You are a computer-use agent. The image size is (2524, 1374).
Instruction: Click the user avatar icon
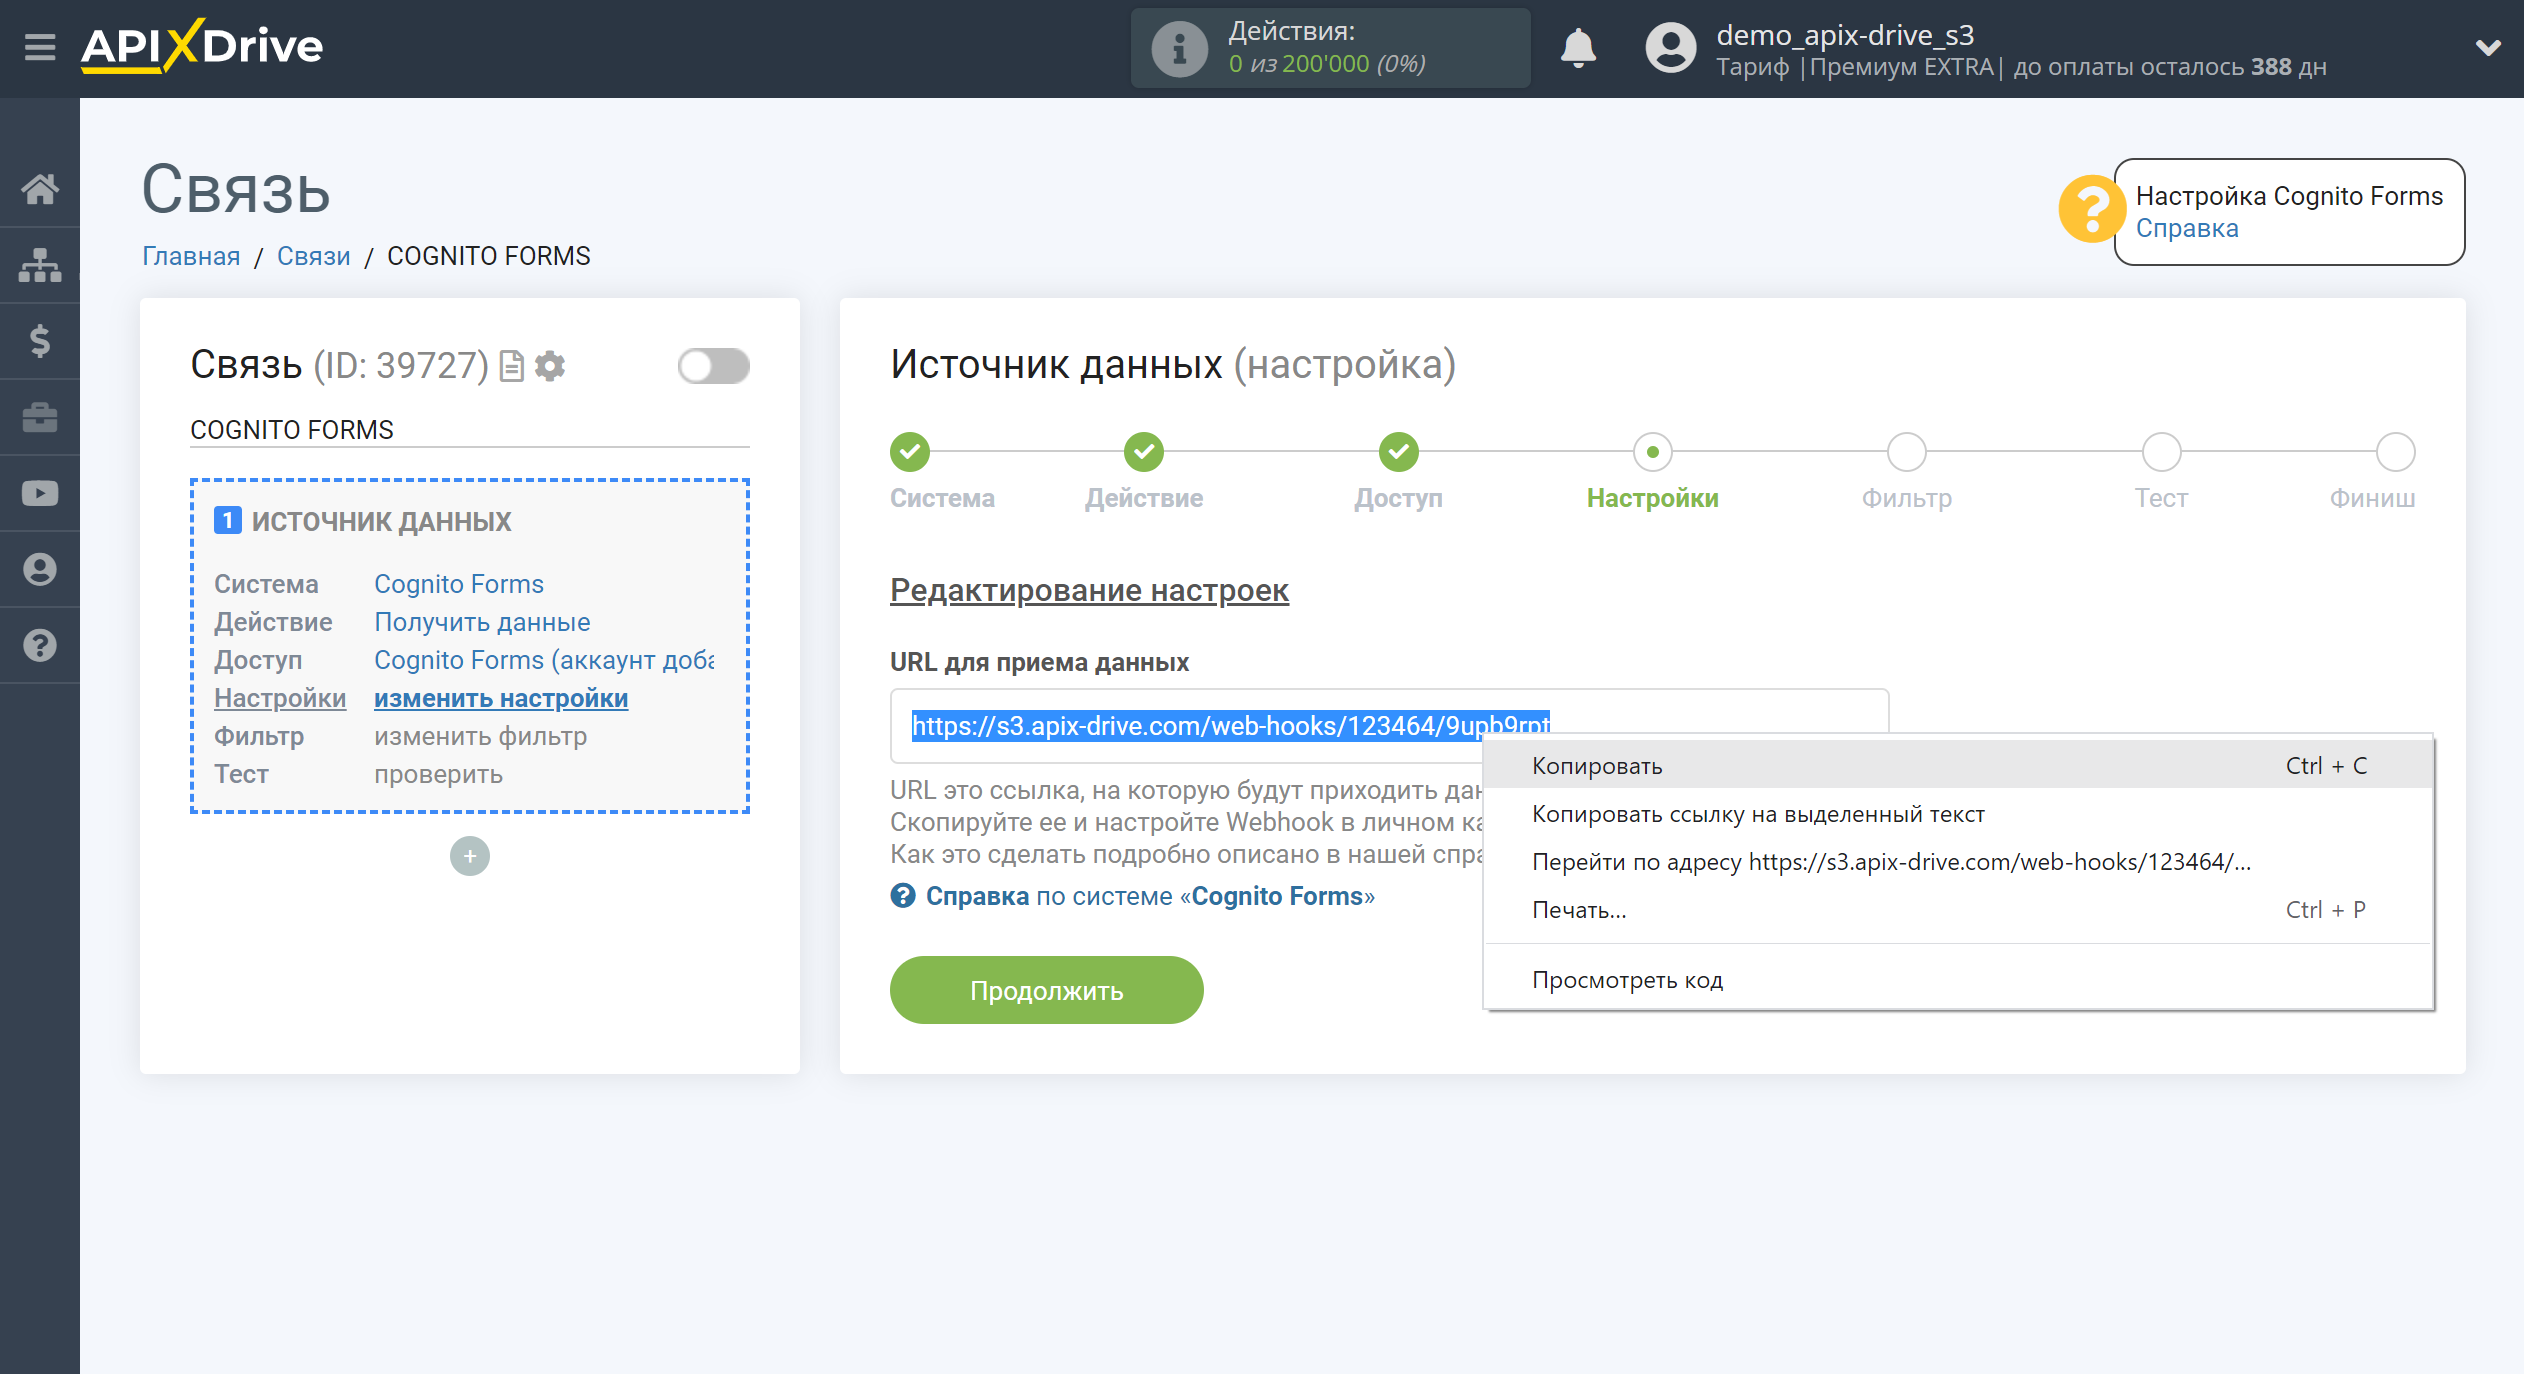1670,48
